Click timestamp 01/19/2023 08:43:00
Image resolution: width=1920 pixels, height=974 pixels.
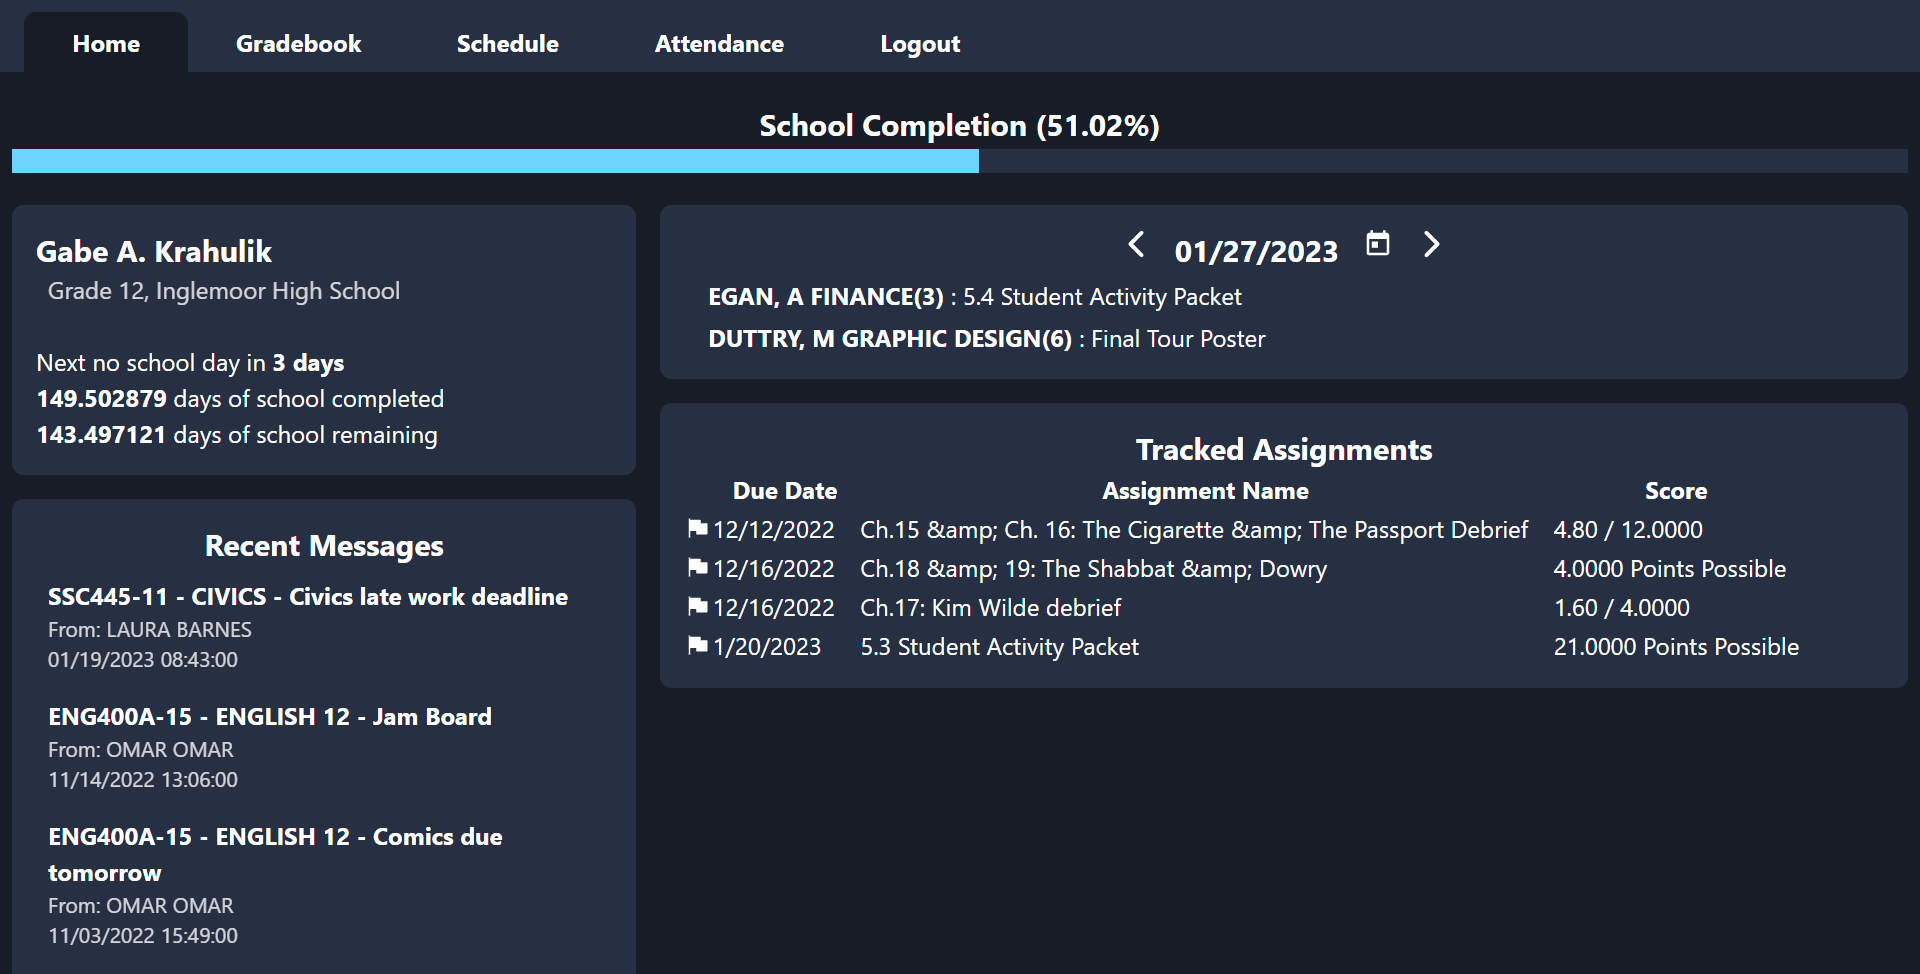click(x=143, y=660)
